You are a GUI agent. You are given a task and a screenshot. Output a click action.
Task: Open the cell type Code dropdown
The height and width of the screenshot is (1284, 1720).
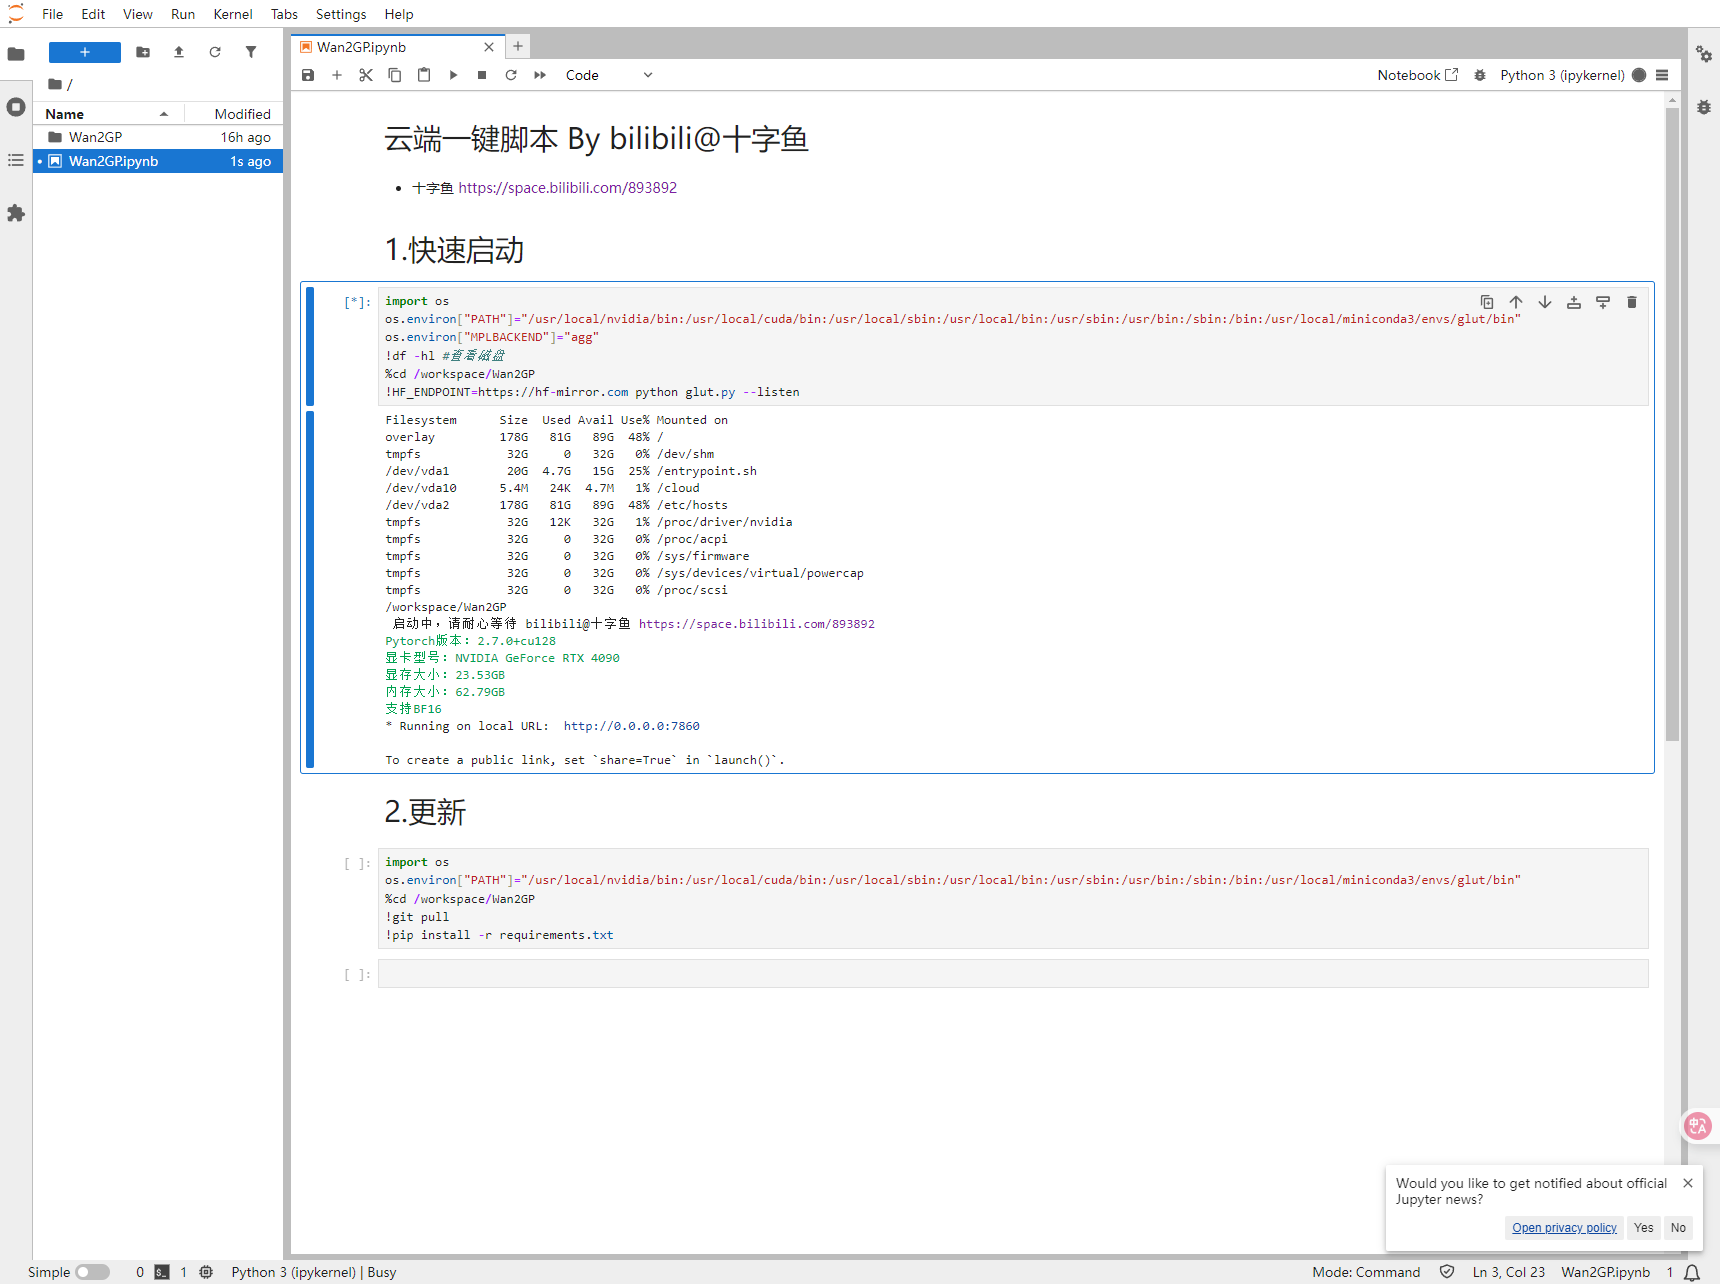click(x=608, y=75)
